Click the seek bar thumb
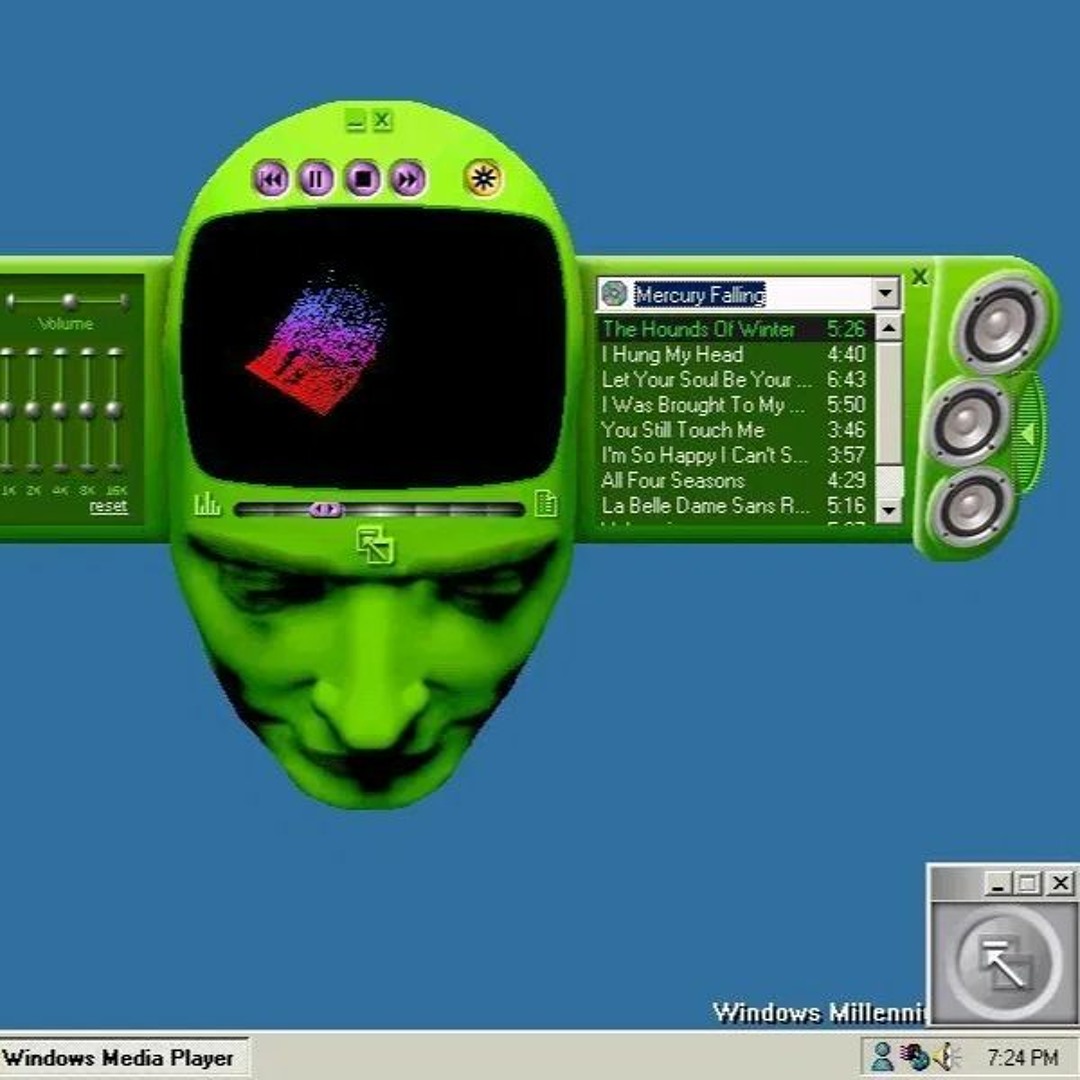Viewport: 1080px width, 1080px height. [325, 510]
